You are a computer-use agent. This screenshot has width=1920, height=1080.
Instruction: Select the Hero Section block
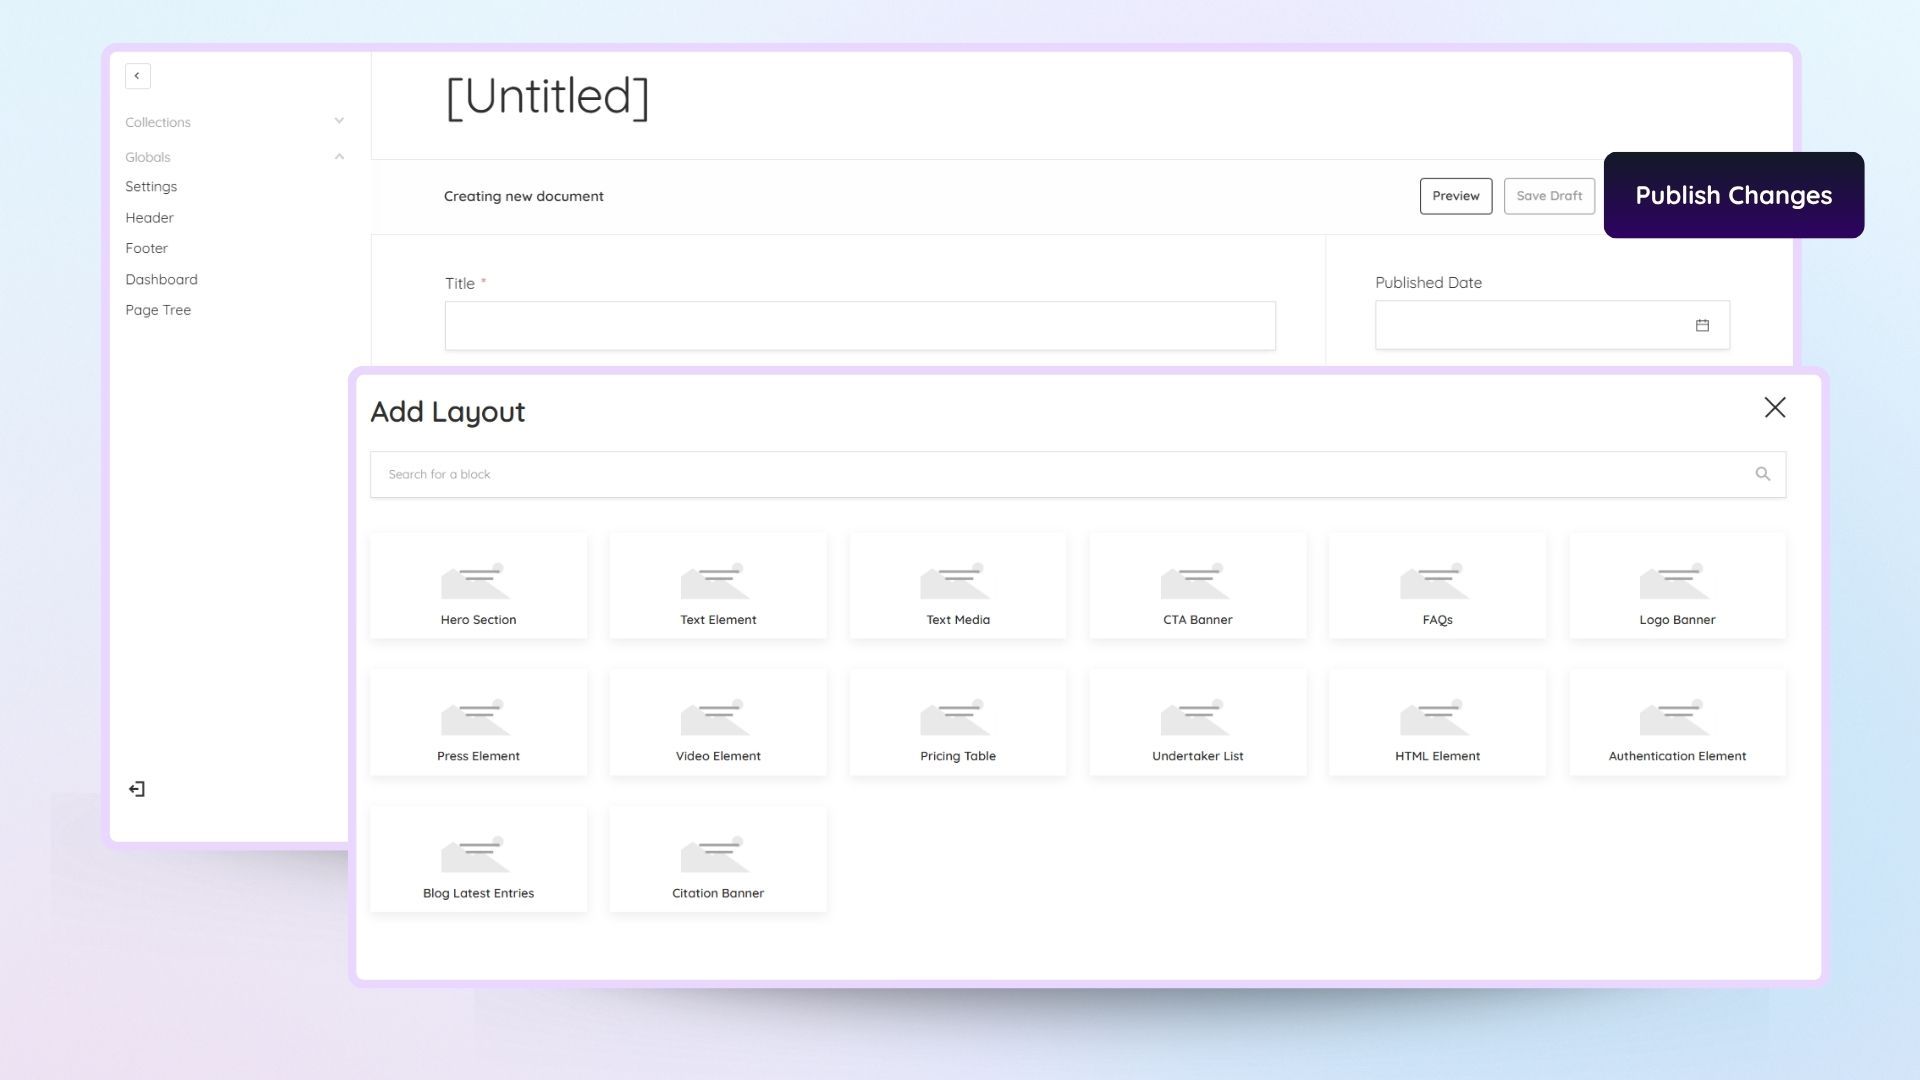478,585
